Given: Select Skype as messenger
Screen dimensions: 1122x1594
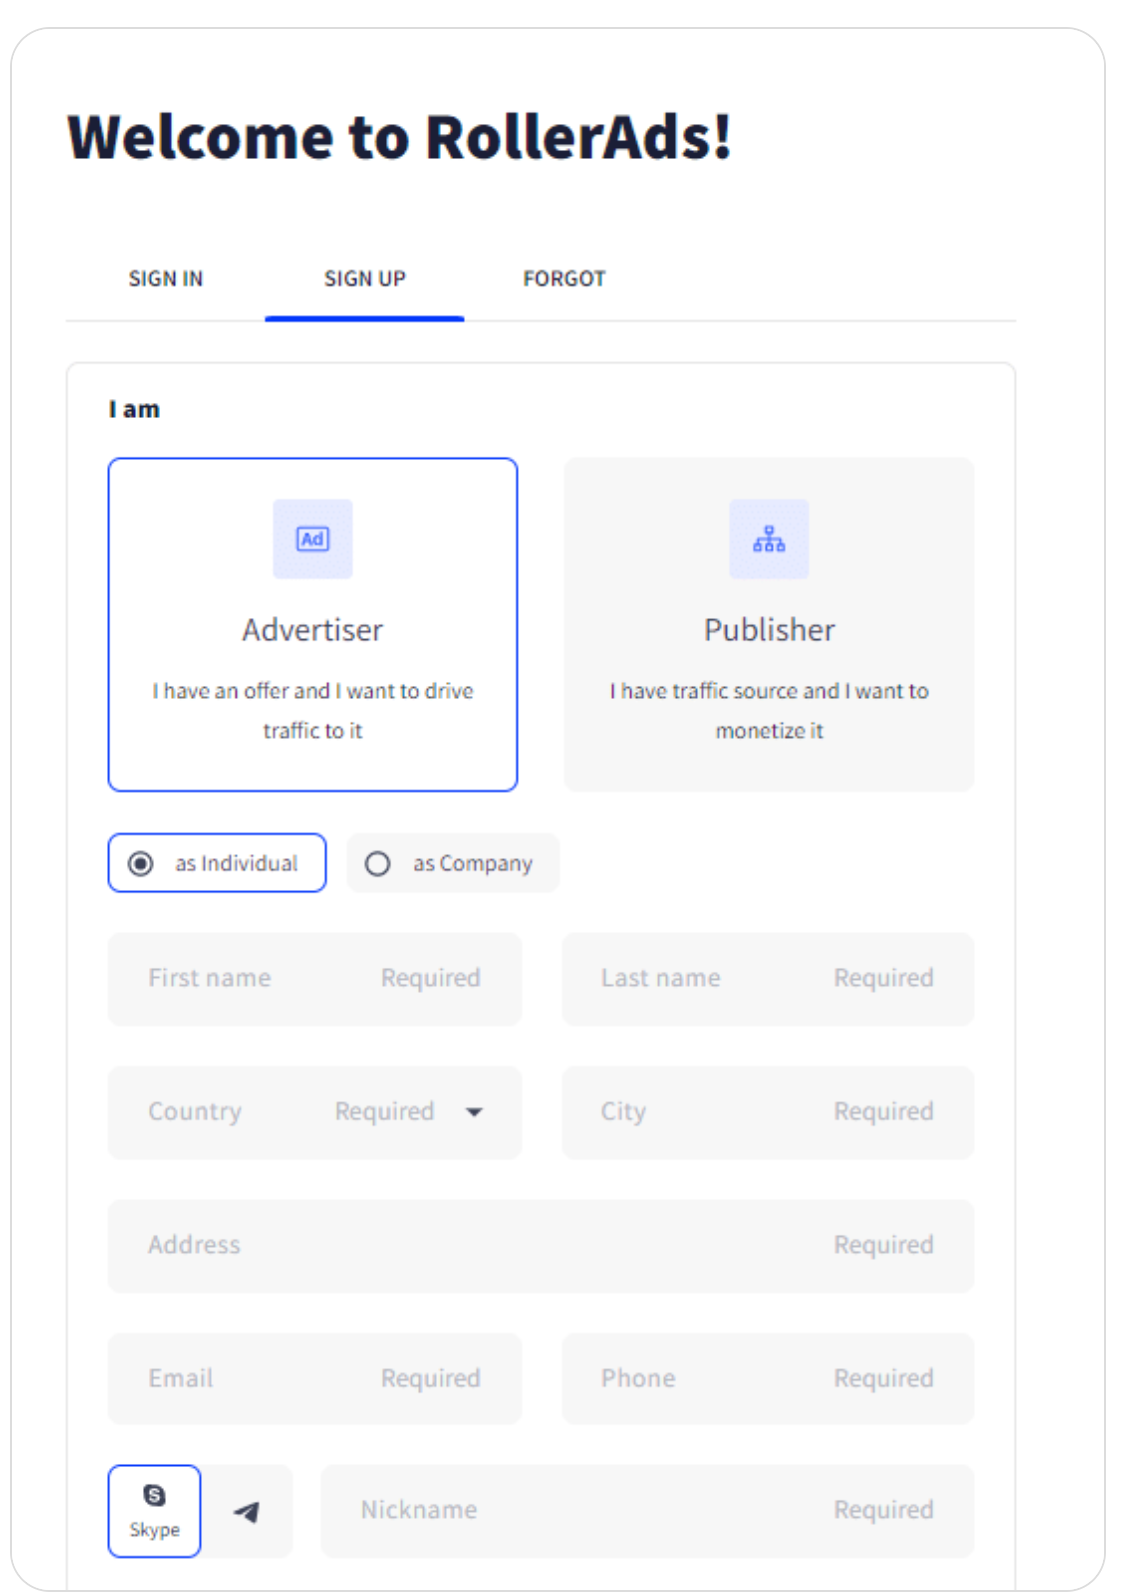Looking at the screenshot, I should pyautogui.click(x=154, y=1511).
